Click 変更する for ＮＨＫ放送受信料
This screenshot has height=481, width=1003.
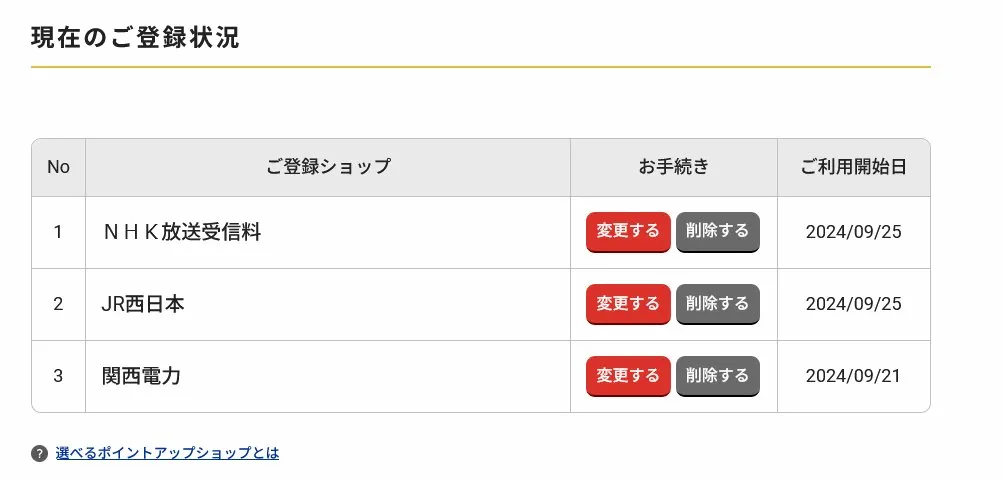point(628,231)
